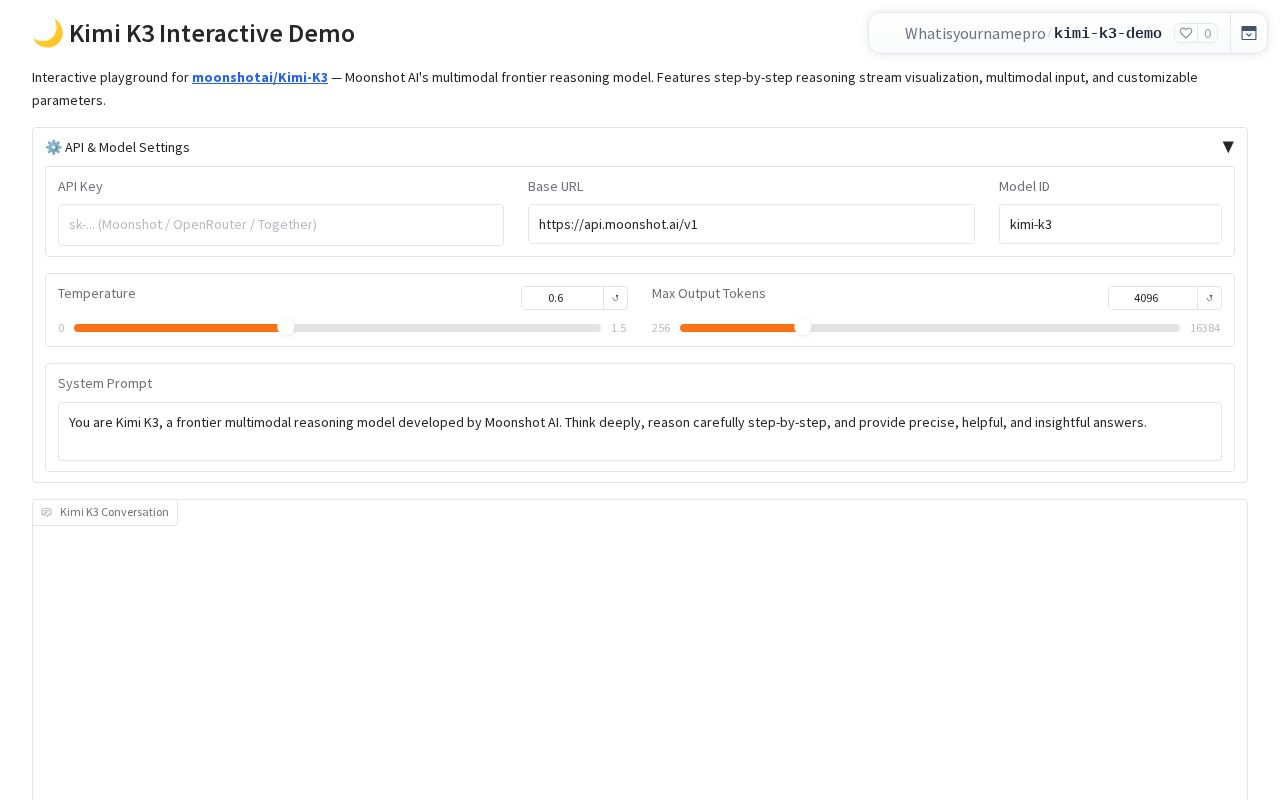
Task: Click the Temperature maximum label 1.5
Action: (619, 328)
